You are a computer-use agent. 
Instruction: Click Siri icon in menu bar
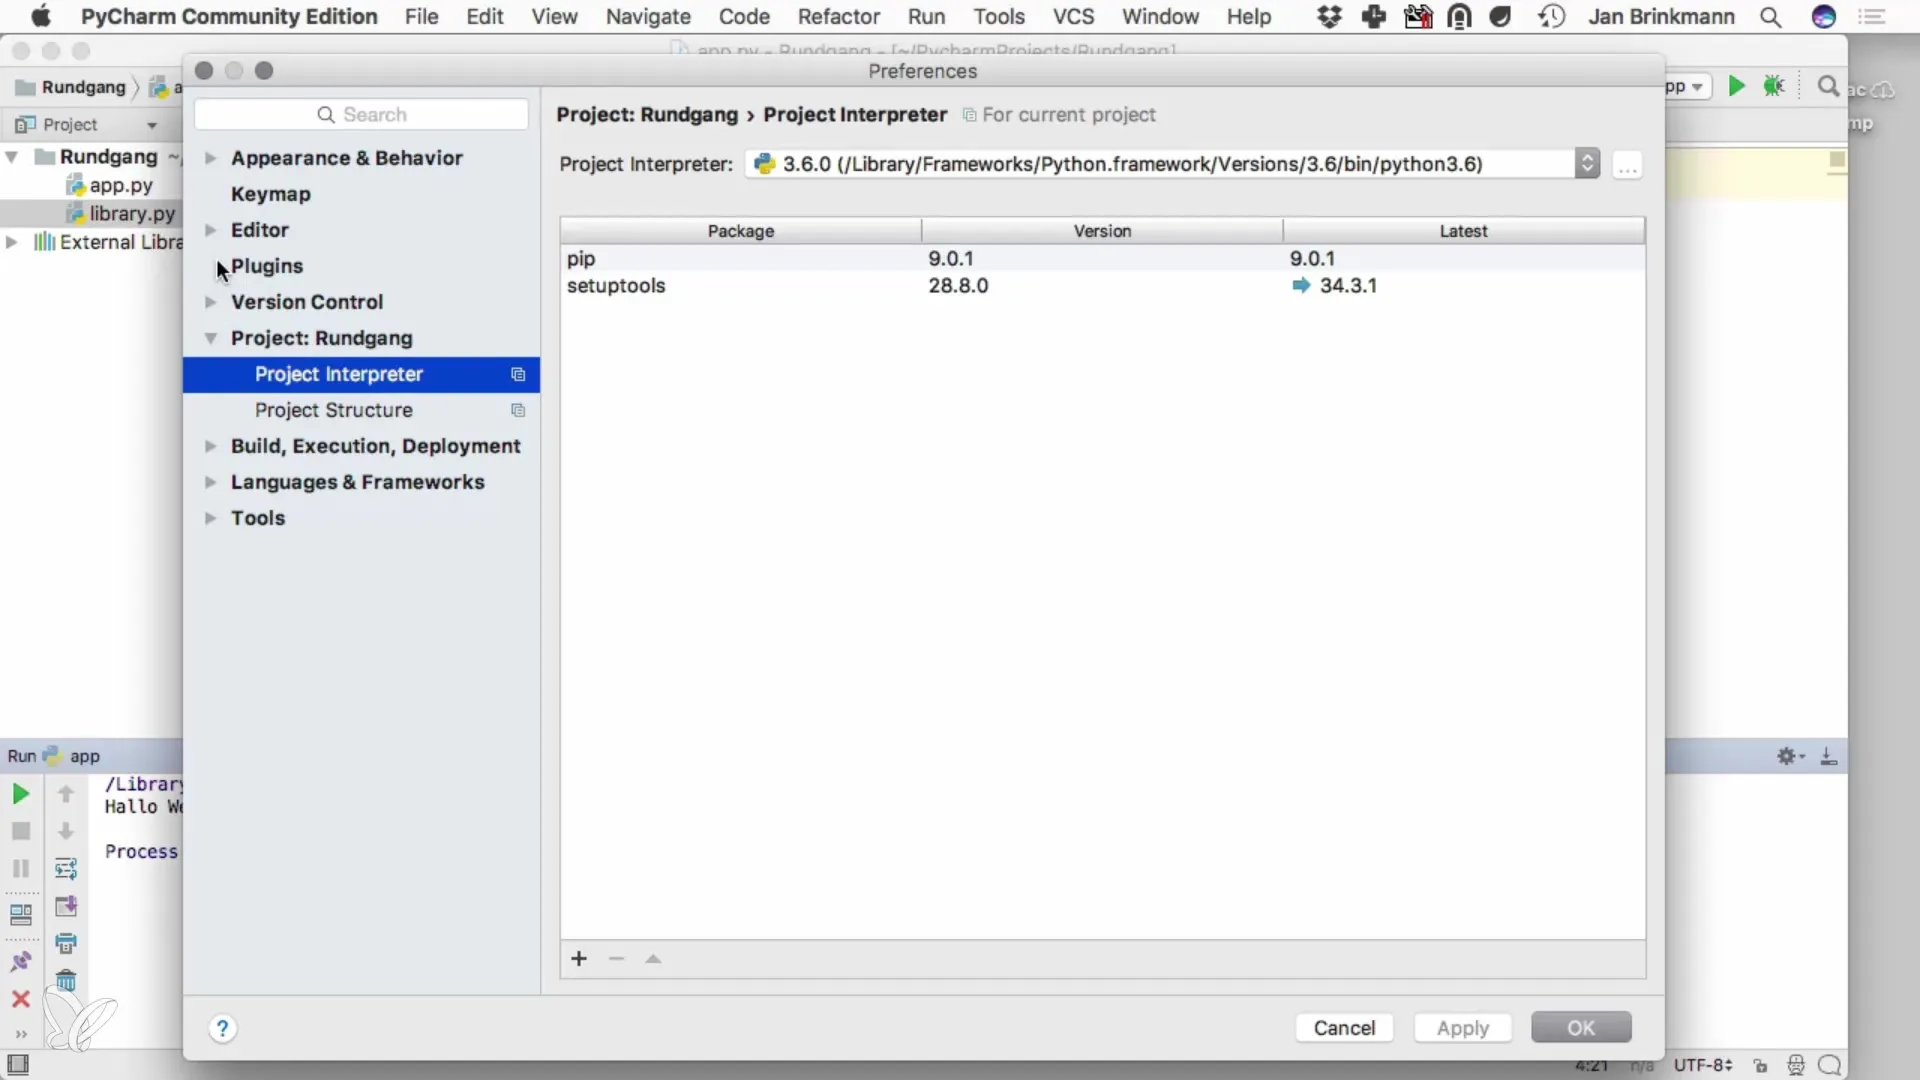(x=1824, y=17)
